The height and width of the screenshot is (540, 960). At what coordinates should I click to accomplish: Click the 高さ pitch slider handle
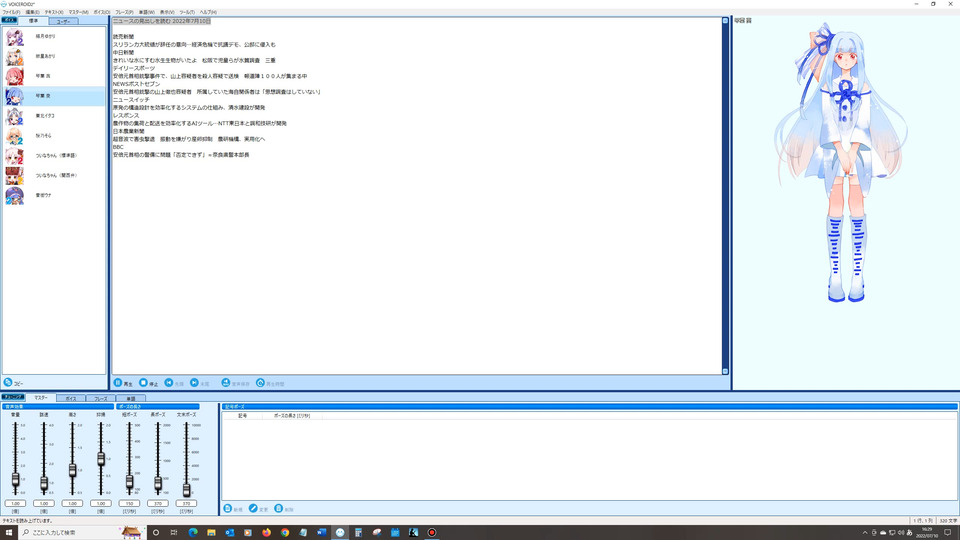pos(72,470)
